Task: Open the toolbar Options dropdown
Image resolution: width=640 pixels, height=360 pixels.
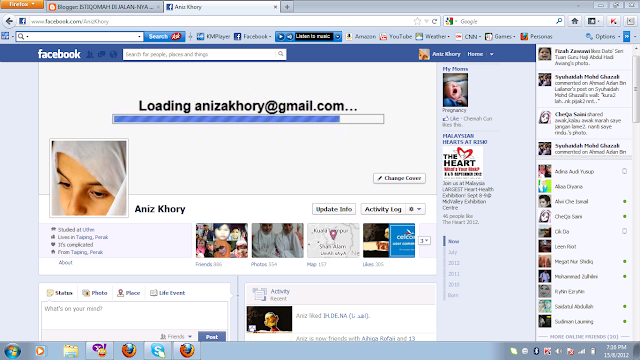Action: [x=603, y=36]
